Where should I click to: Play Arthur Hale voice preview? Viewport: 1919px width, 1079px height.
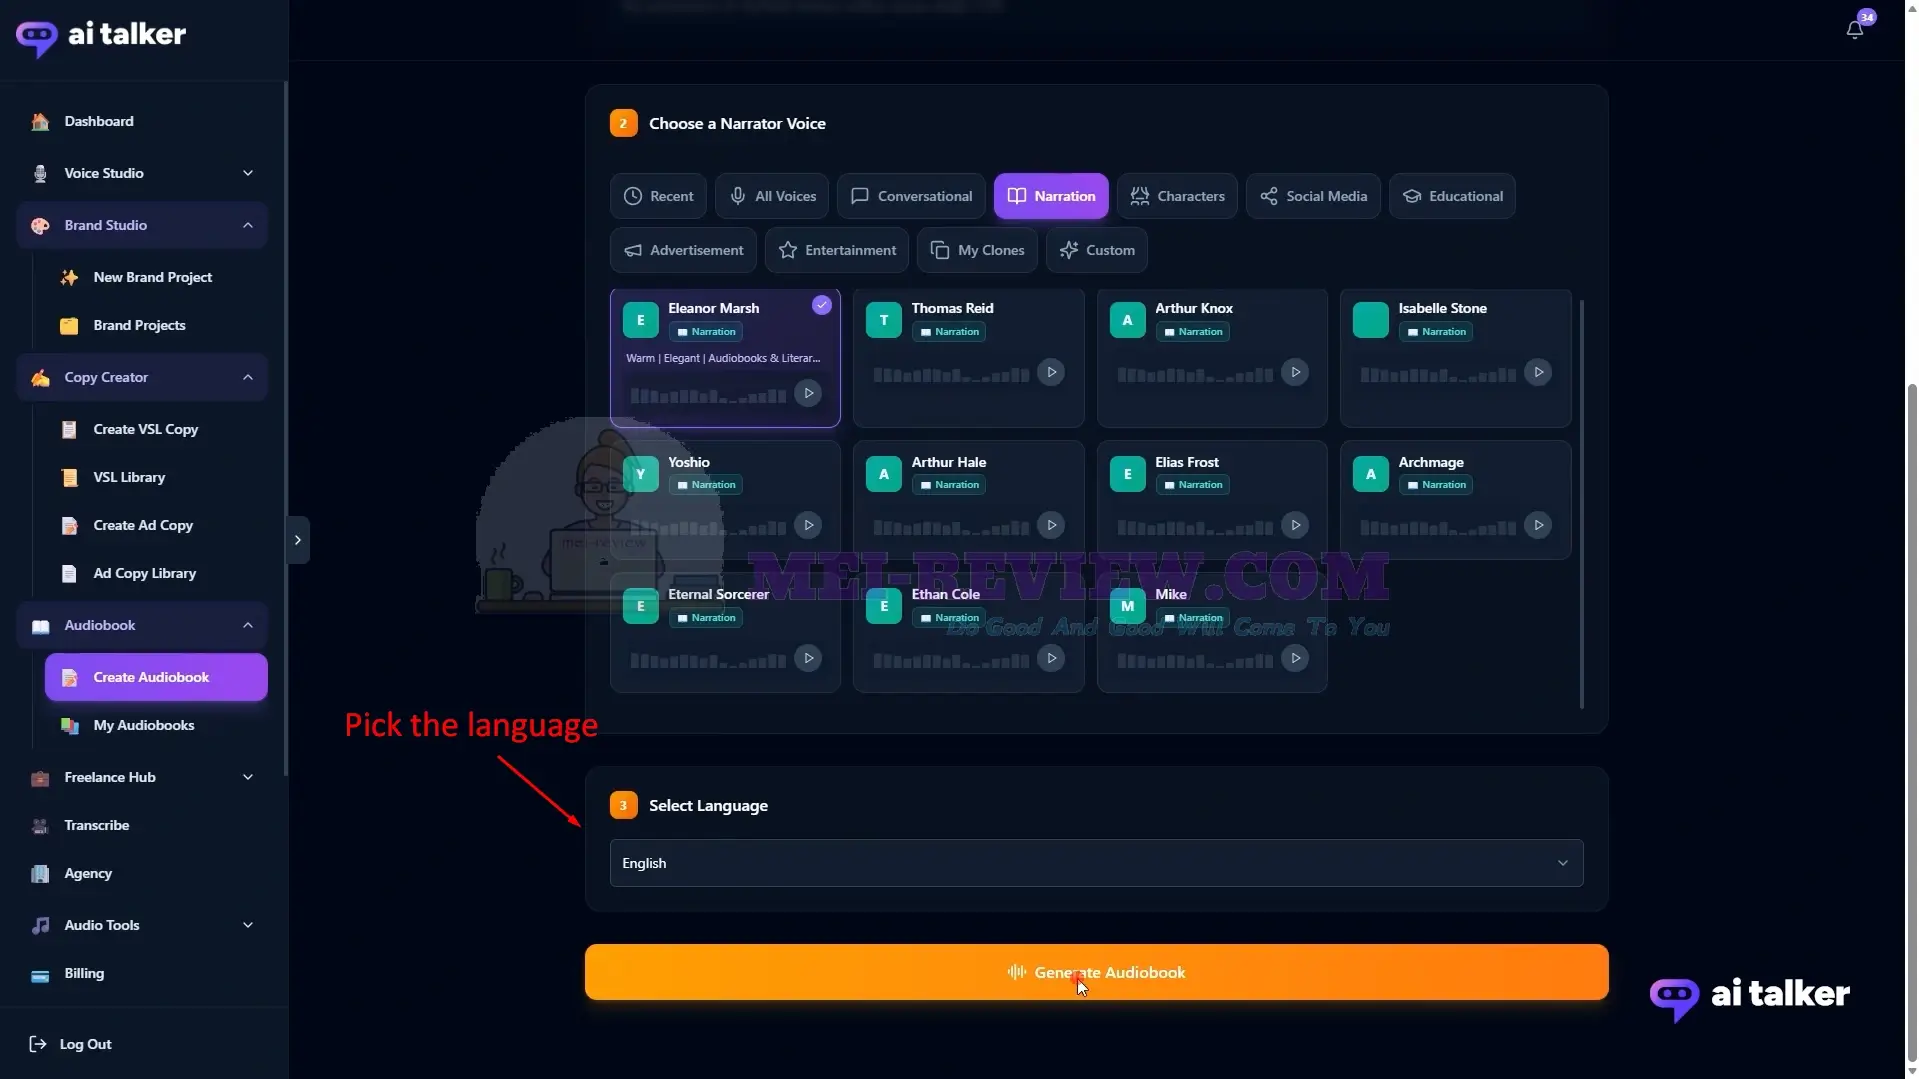[x=1051, y=525]
